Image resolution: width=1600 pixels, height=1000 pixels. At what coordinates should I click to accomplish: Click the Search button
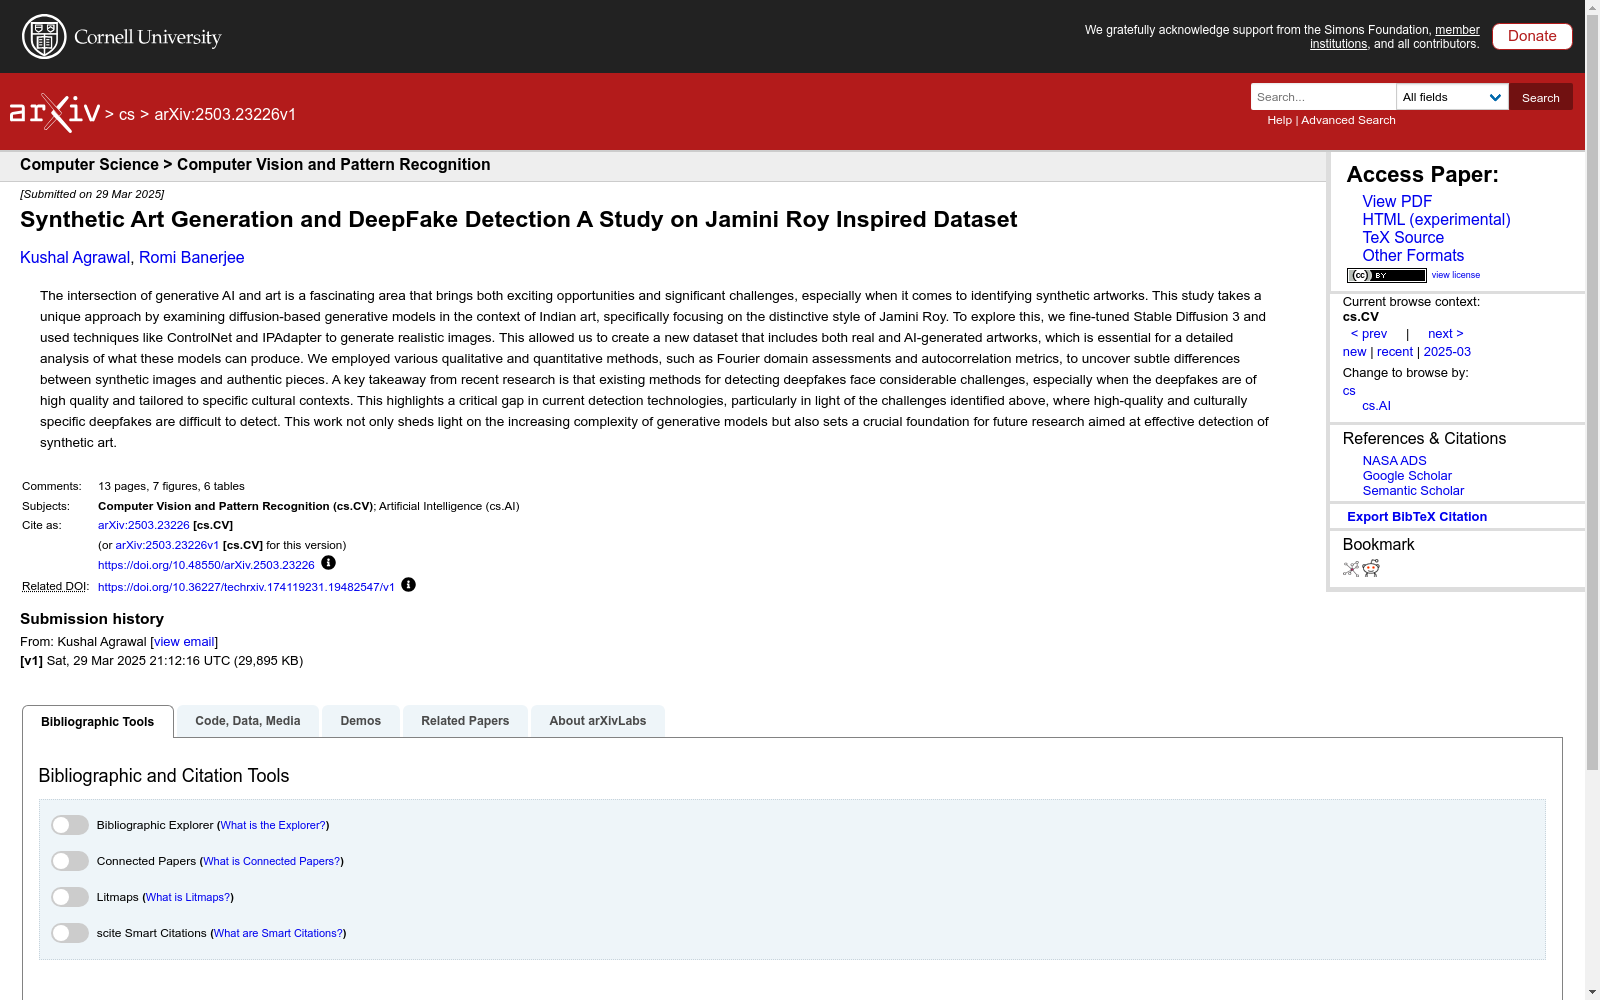(1541, 97)
